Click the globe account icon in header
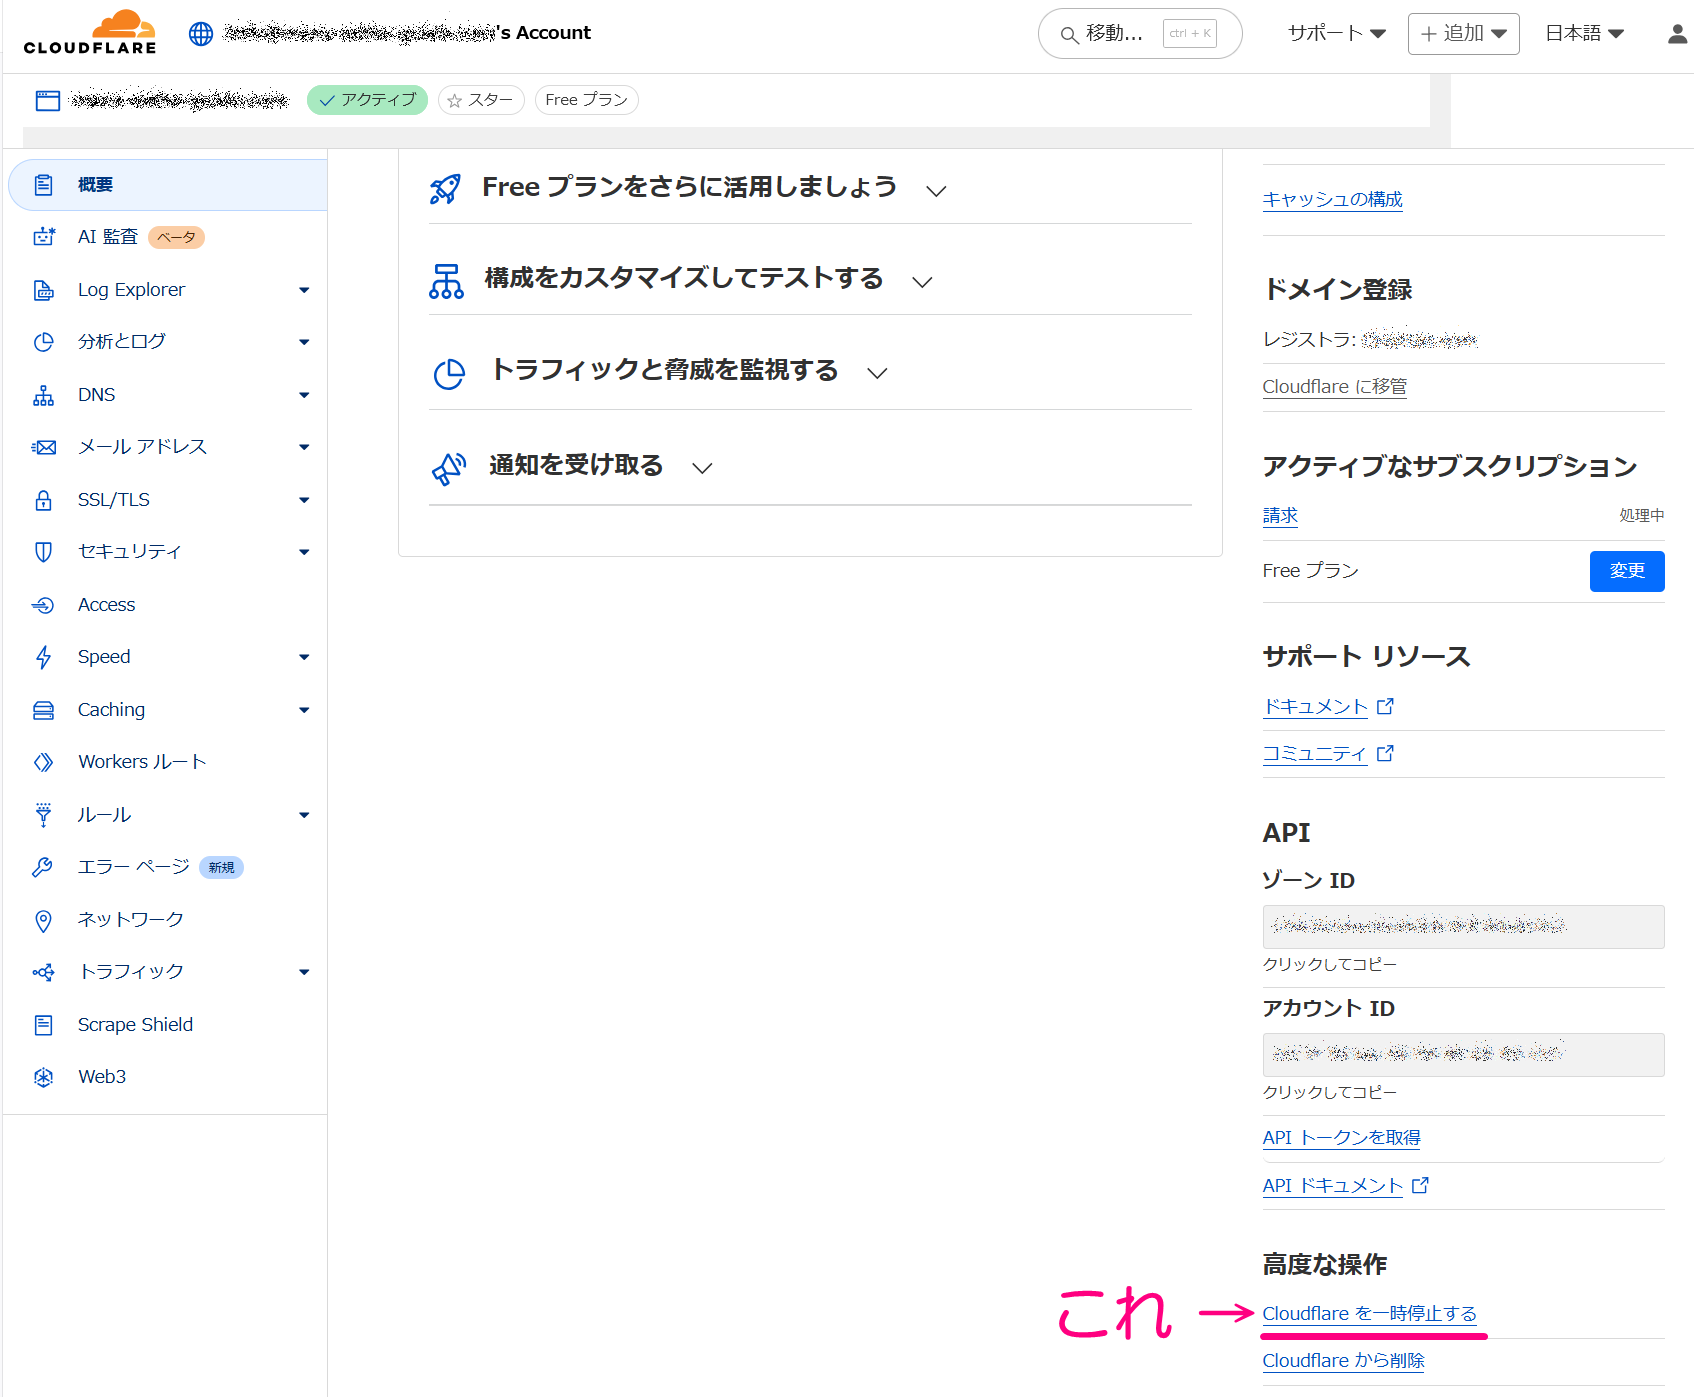 coord(201,34)
